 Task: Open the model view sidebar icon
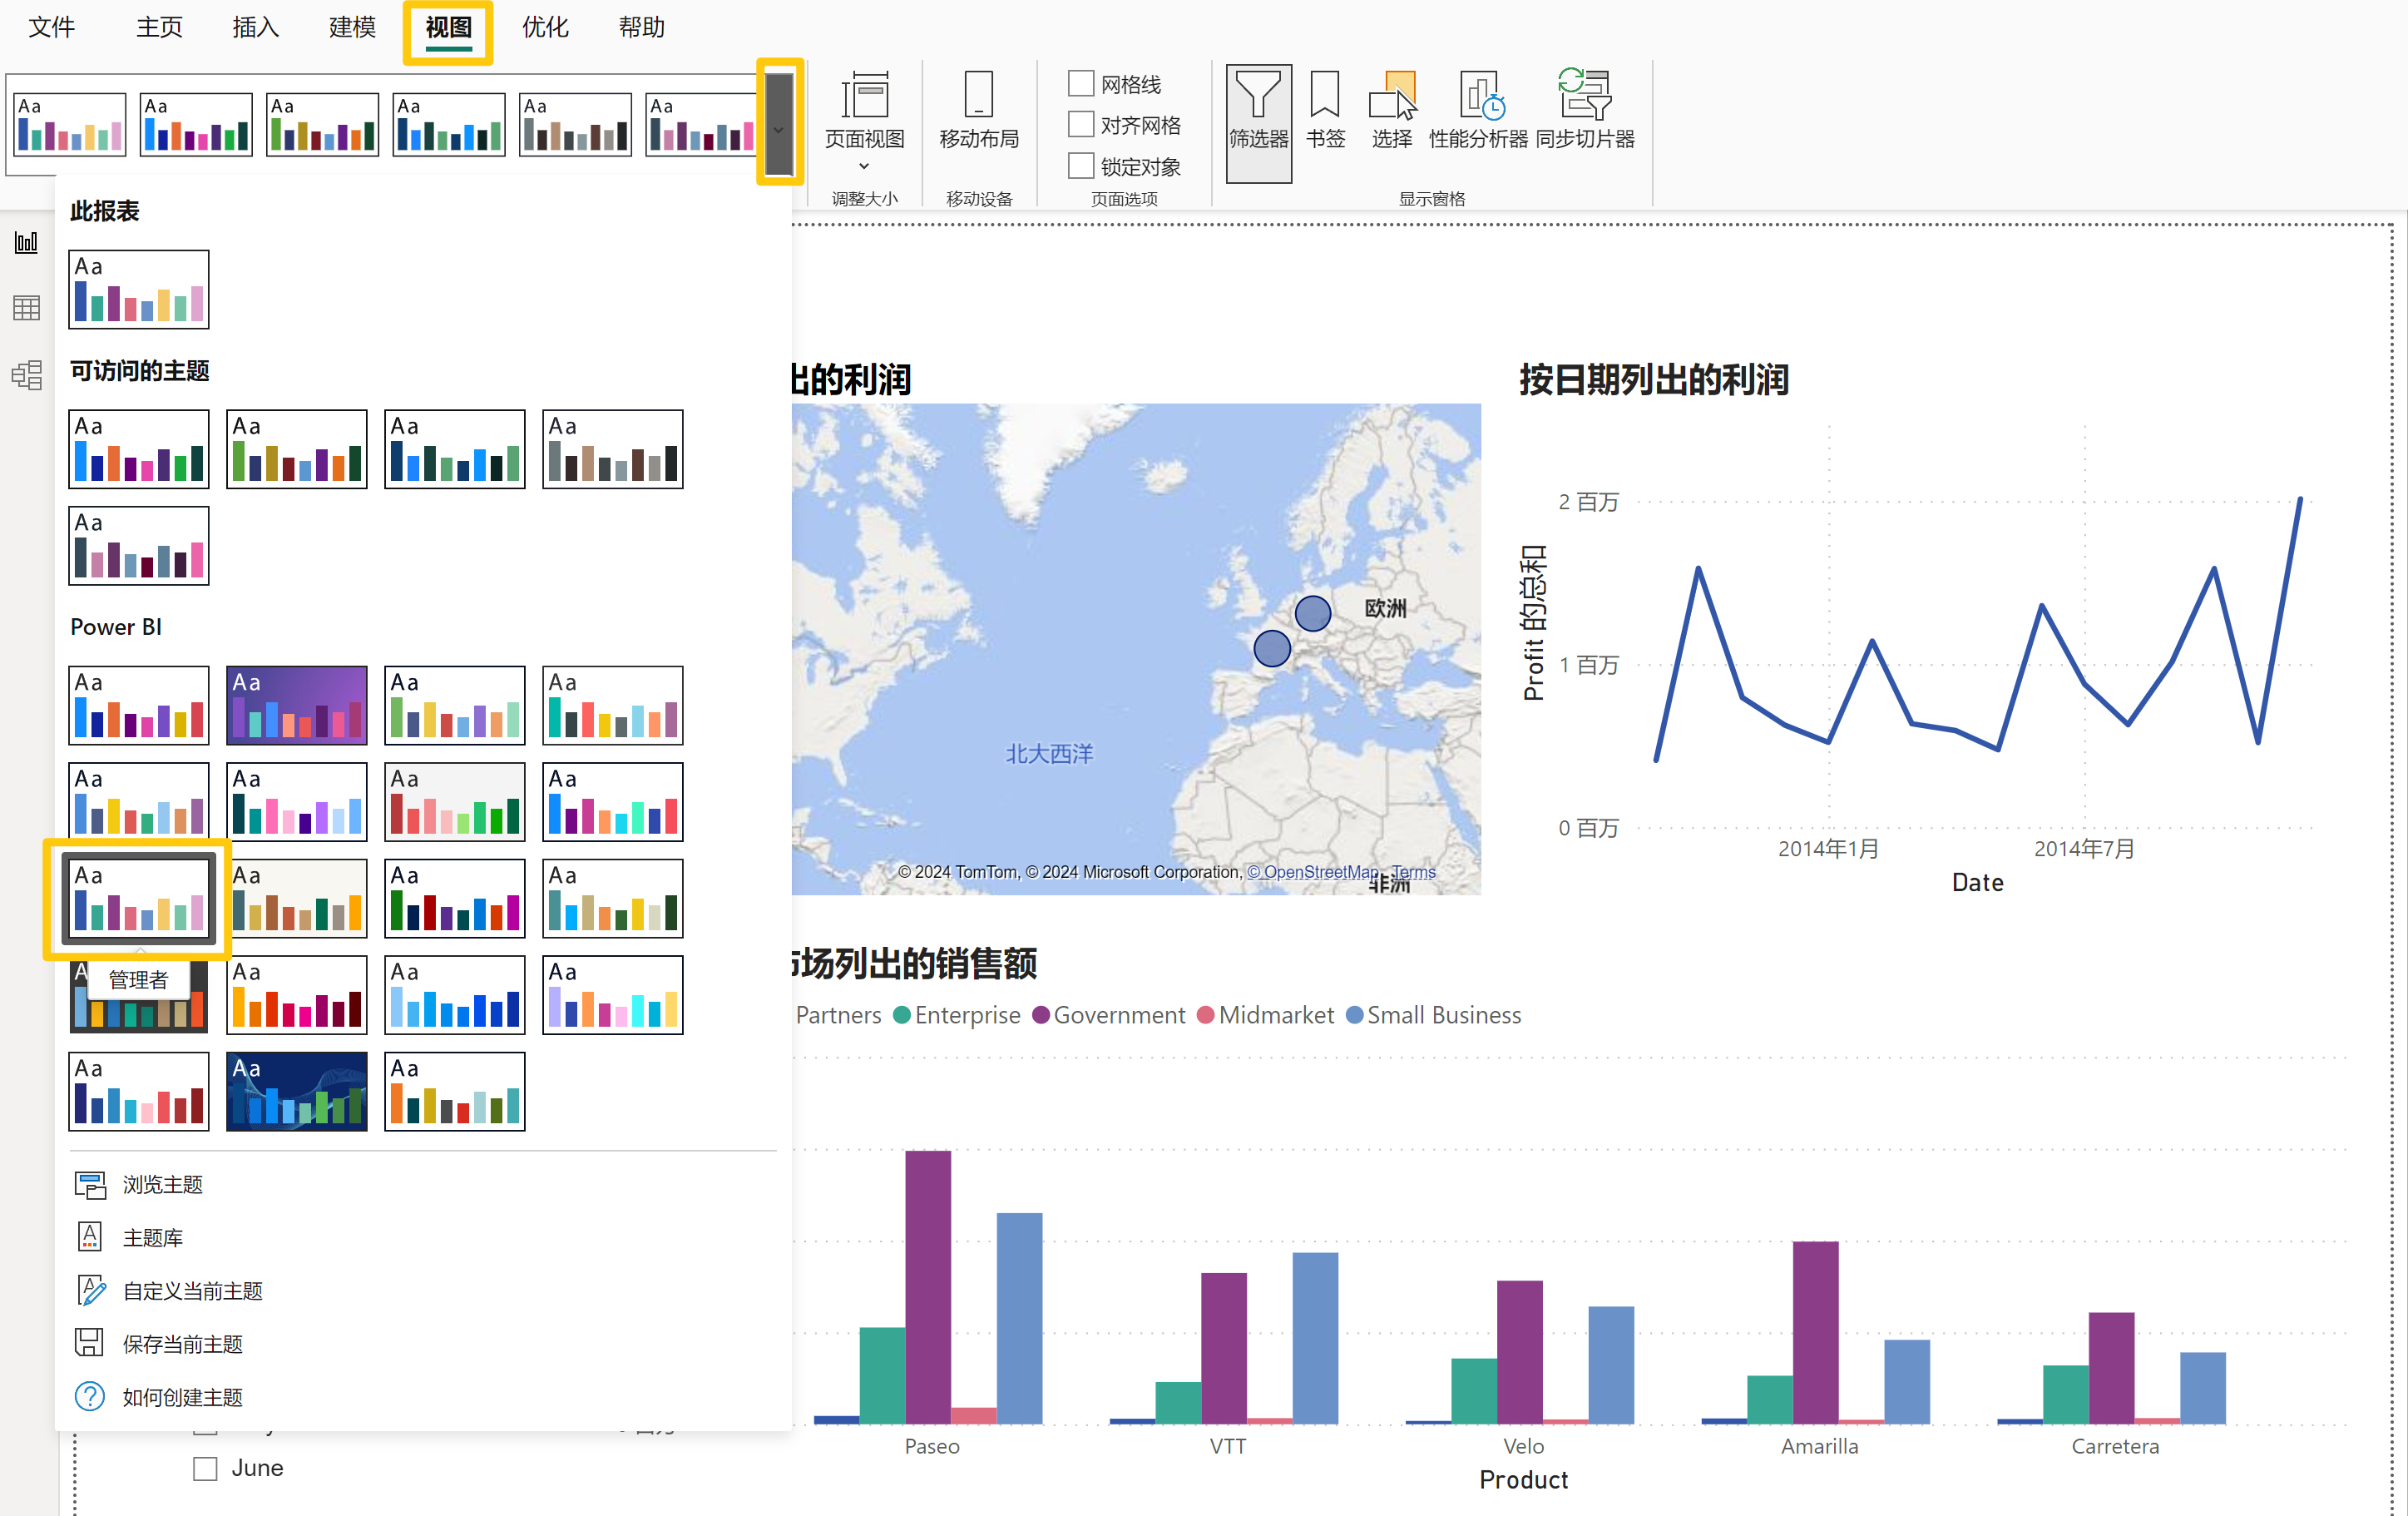[27, 375]
